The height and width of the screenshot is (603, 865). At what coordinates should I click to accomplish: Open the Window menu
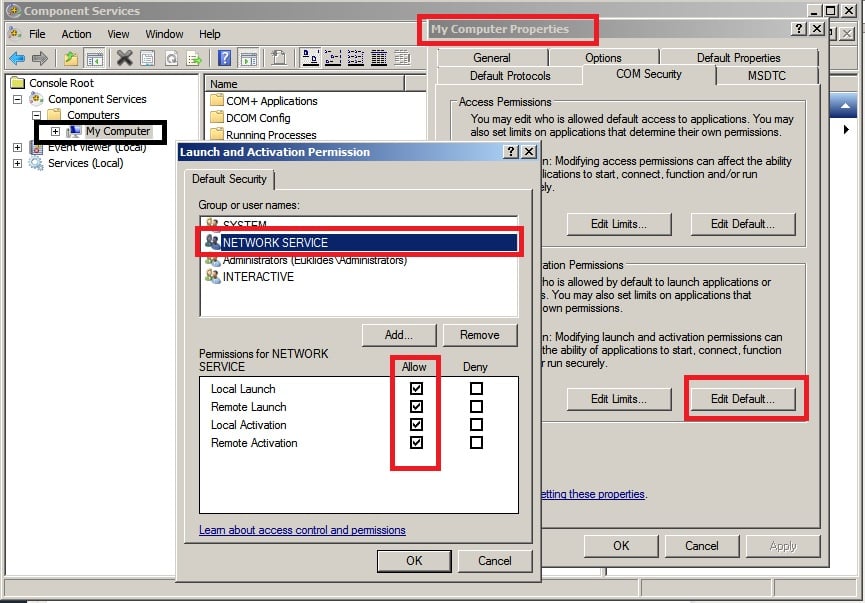[x=164, y=34]
